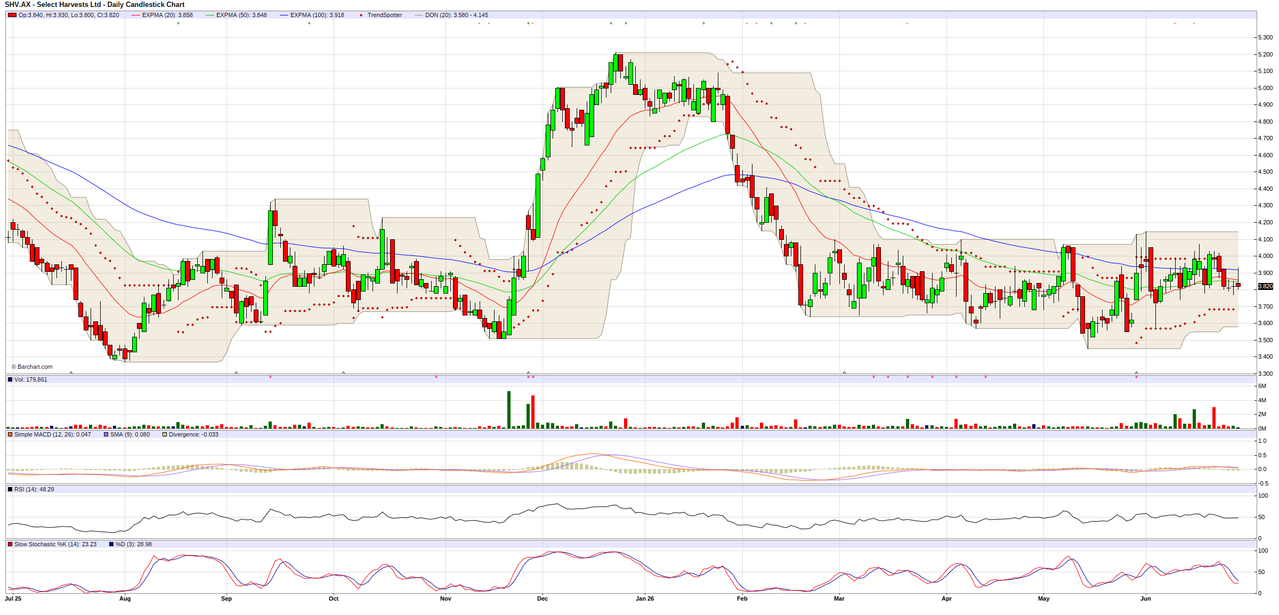The image size is (1279, 615).
Task: Click the red candlestick swatch beside Op:3.840
Action: tap(11, 15)
